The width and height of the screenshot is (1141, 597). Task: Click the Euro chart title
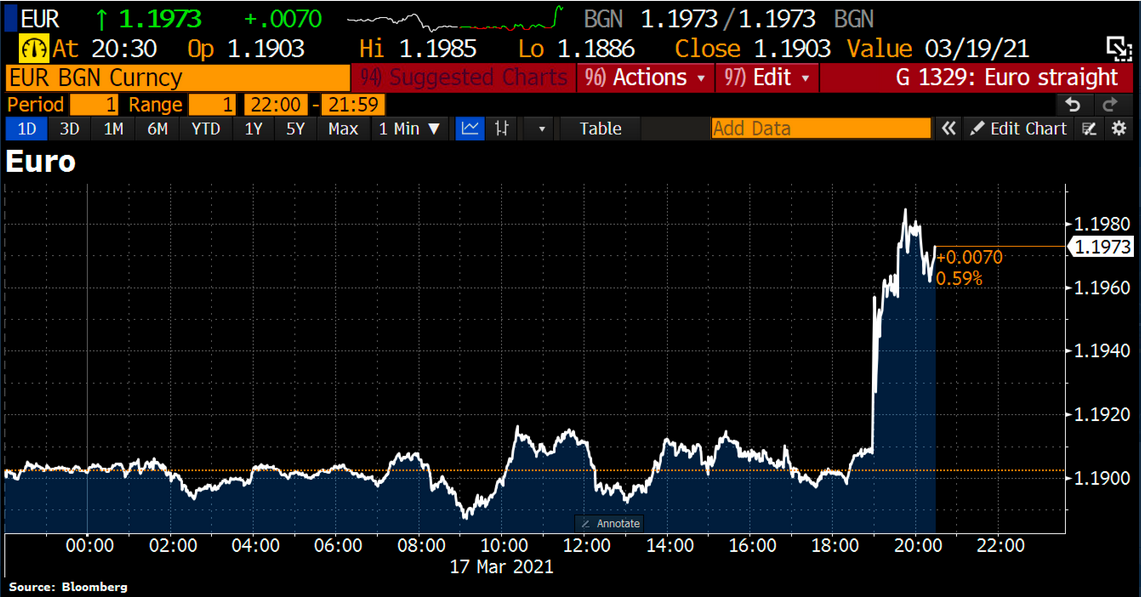pos(41,162)
